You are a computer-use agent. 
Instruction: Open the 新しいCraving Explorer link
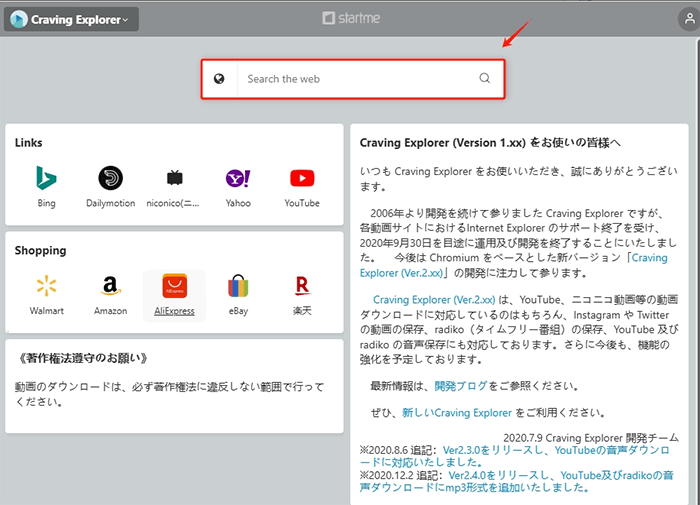click(x=457, y=413)
